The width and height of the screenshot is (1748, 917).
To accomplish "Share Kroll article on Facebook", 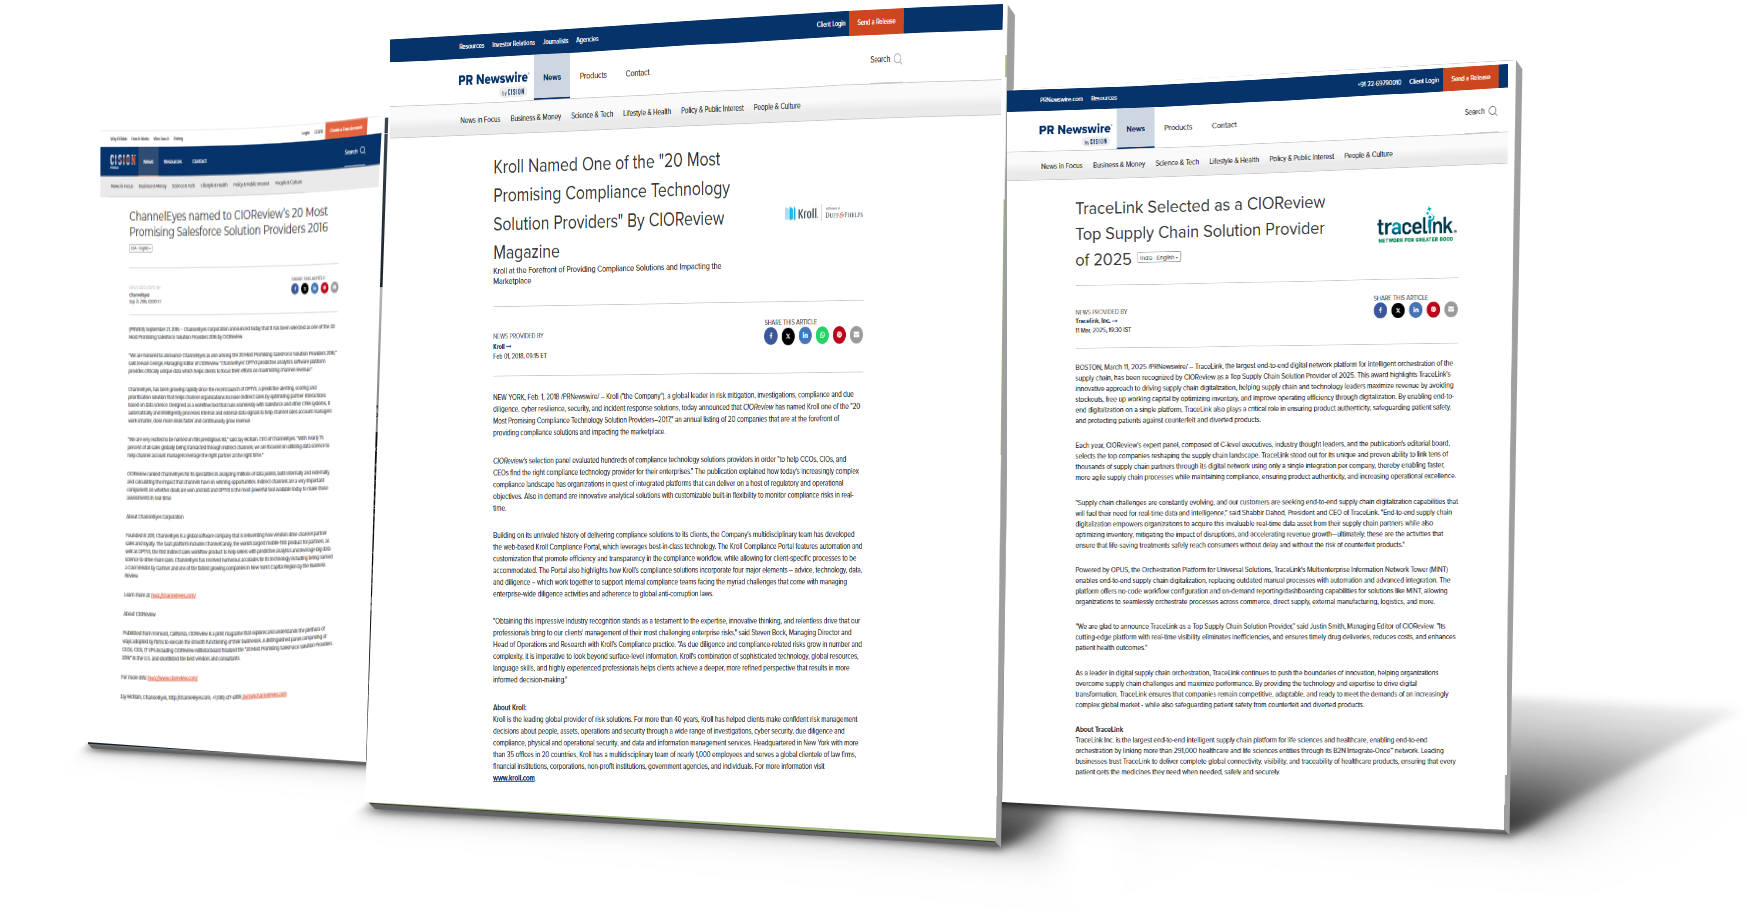I will (x=771, y=336).
